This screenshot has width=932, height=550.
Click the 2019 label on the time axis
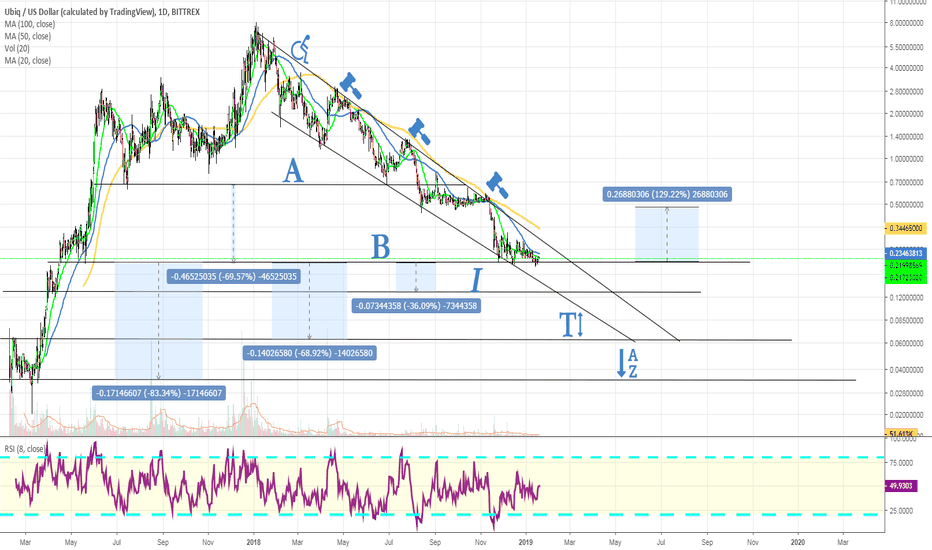pos(526,542)
